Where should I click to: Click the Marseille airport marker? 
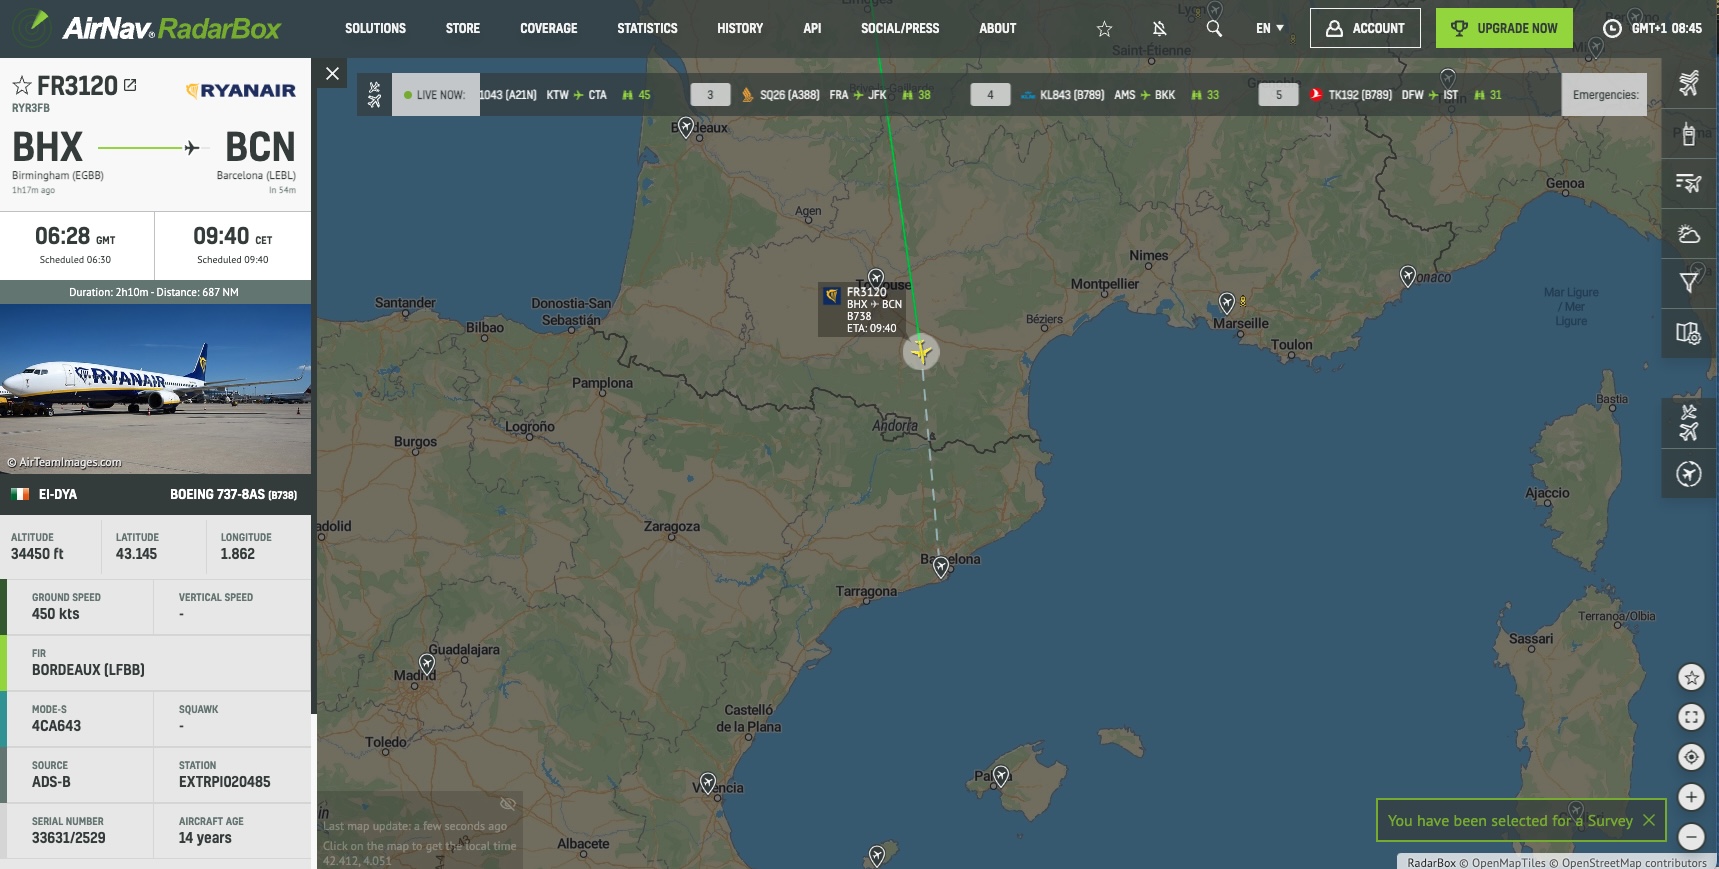point(1227,303)
